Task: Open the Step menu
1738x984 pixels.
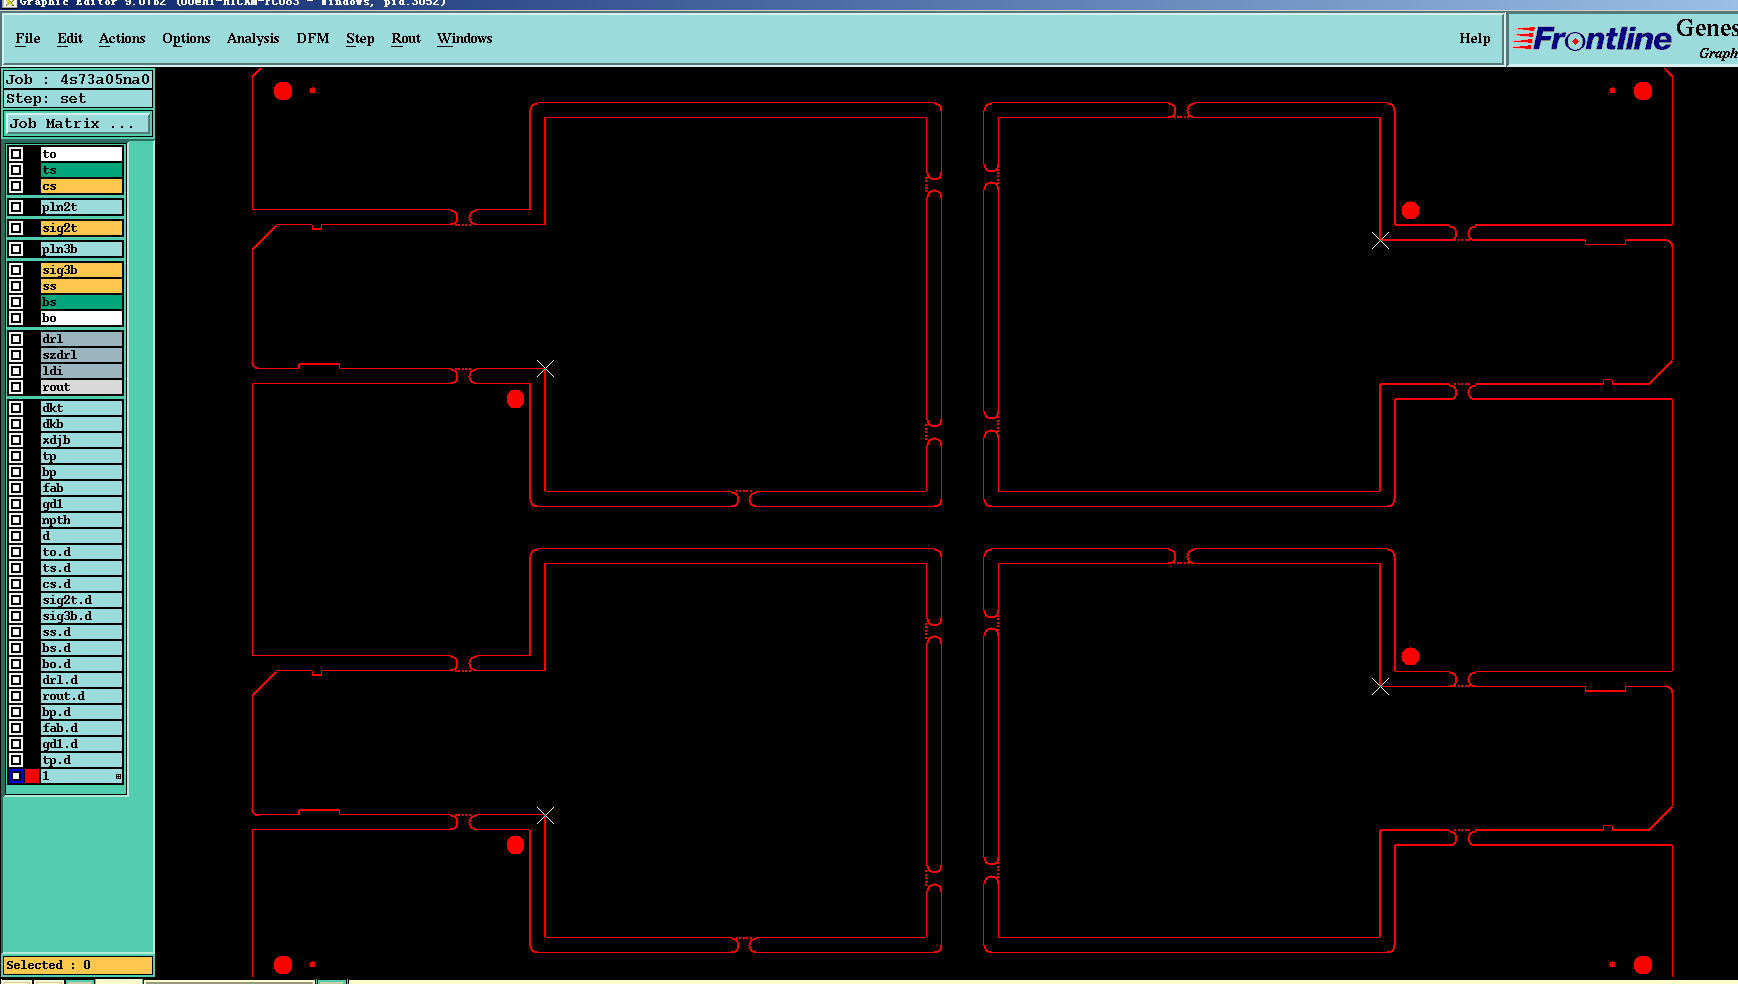Action: (x=360, y=38)
